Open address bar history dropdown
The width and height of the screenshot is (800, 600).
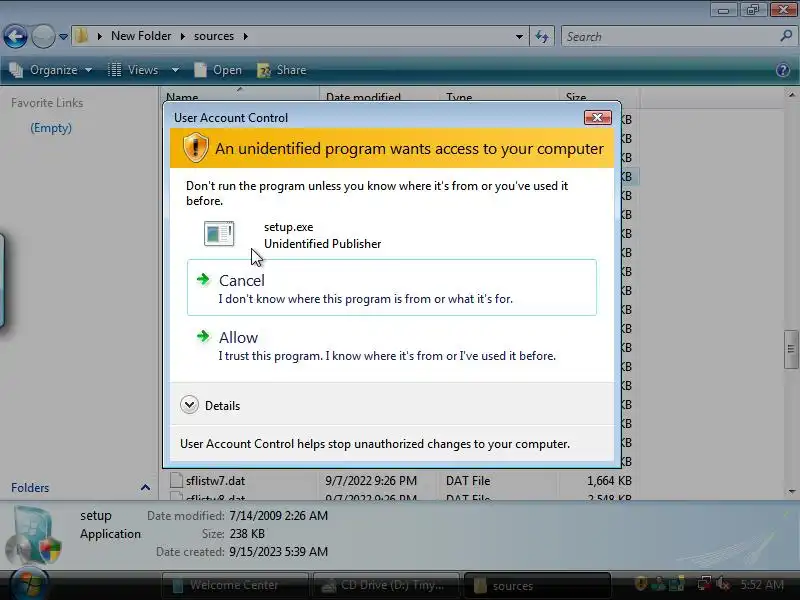coord(519,37)
